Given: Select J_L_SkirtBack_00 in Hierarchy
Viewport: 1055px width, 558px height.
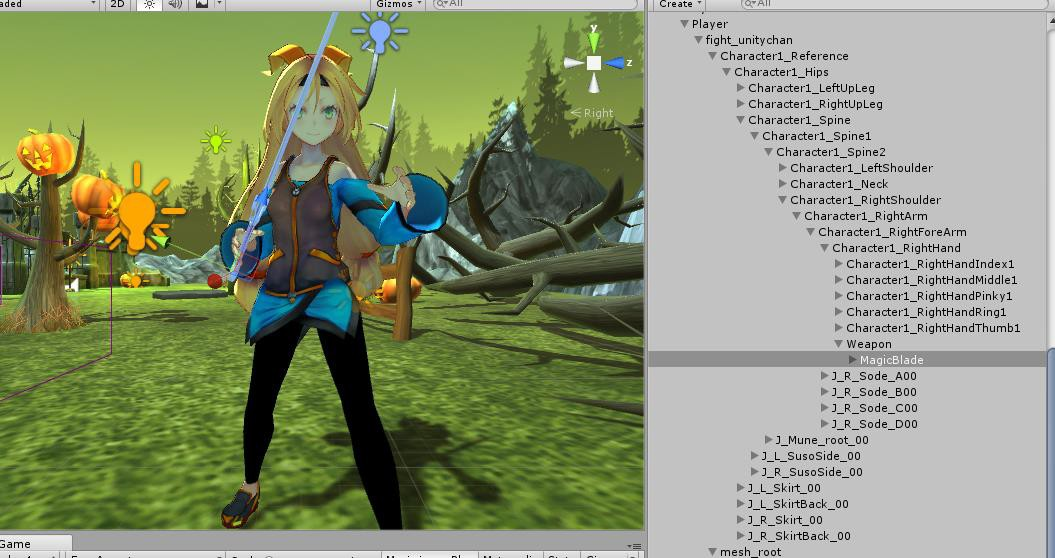Looking at the screenshot, I should click(798, 504).
